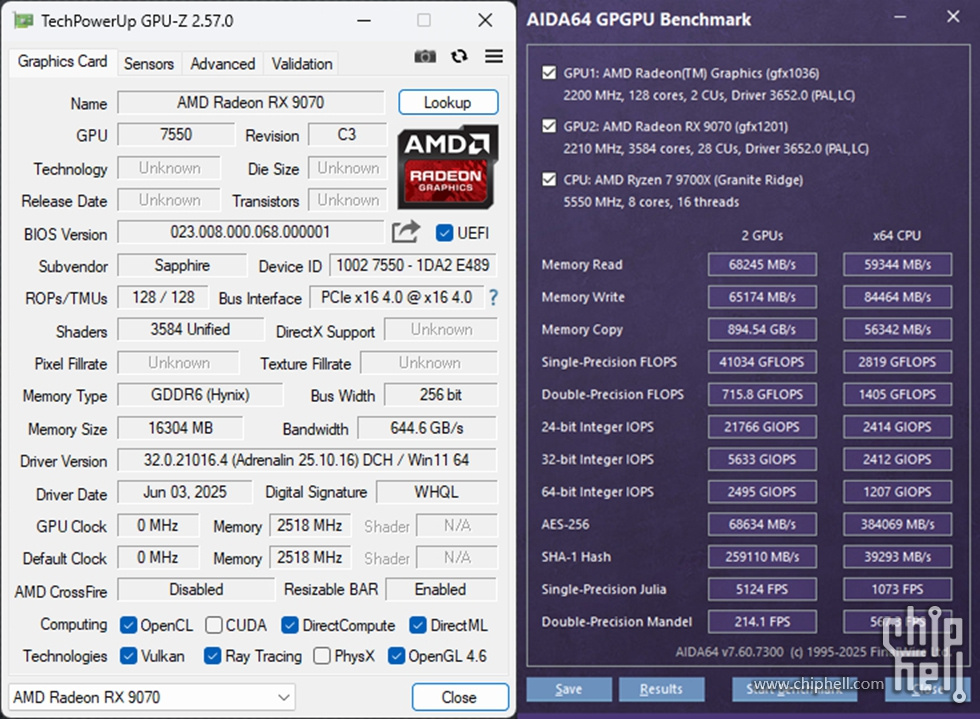Click 64-bit Integer IOPS CPU value 1207 GIOPS
The width and height of the screenshot is (980, 719).
898,492
